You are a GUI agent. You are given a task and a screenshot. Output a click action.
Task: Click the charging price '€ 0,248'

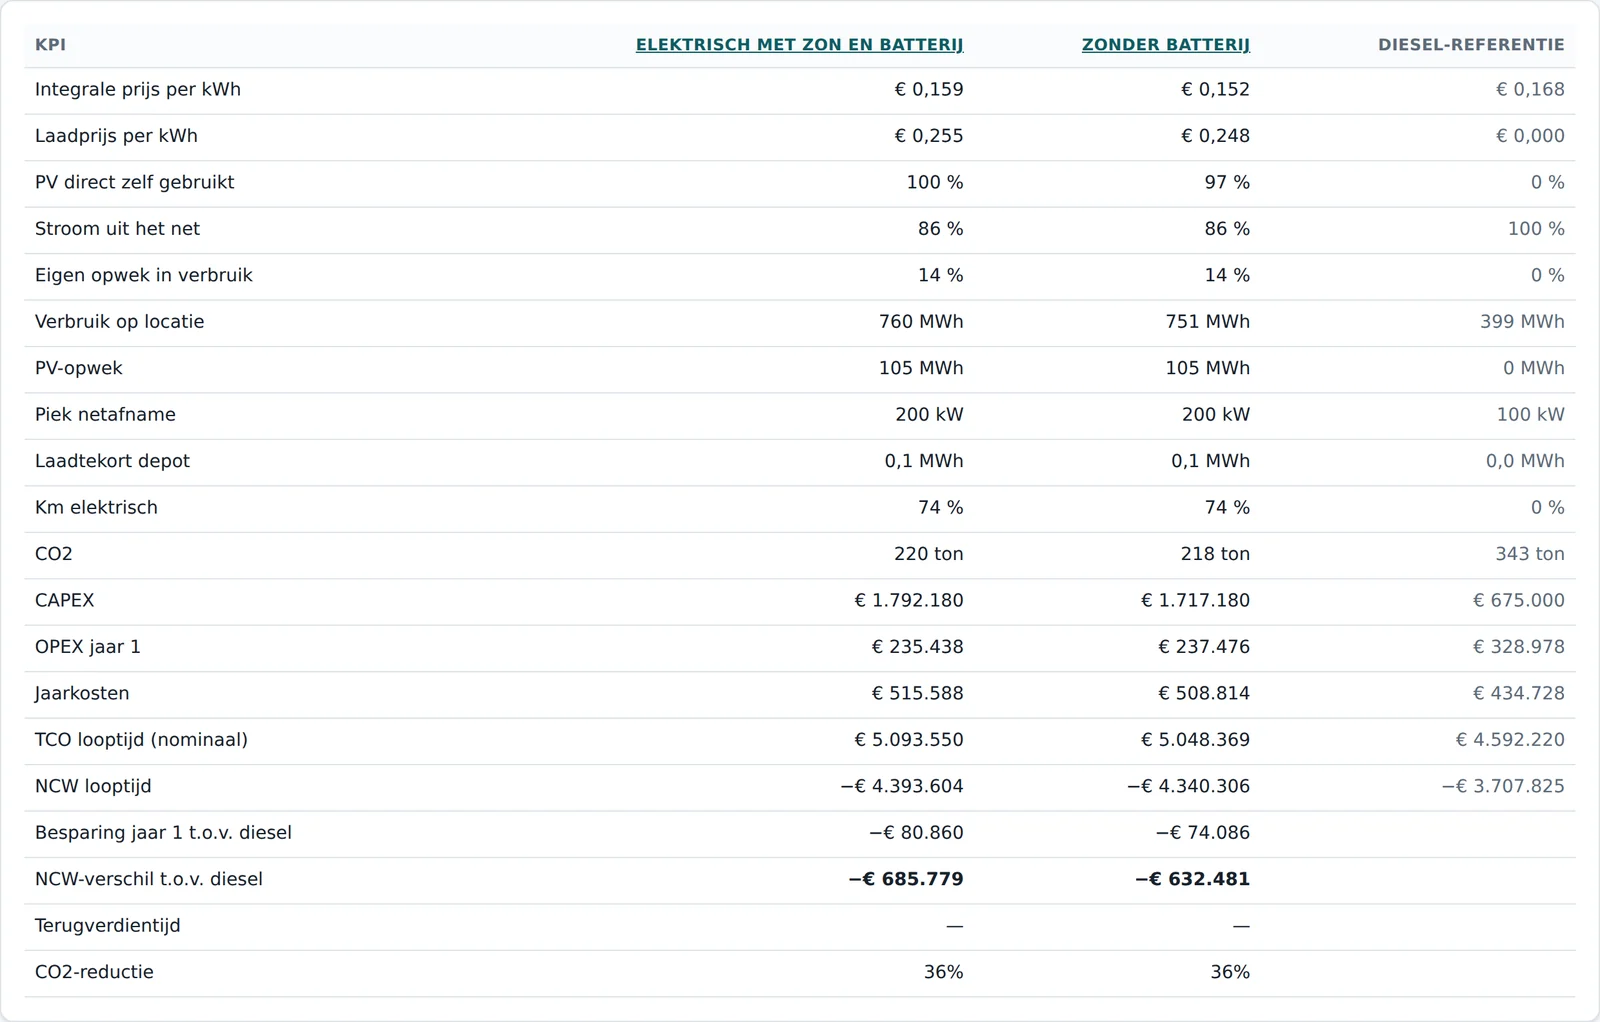click(x=1215, y=136)
